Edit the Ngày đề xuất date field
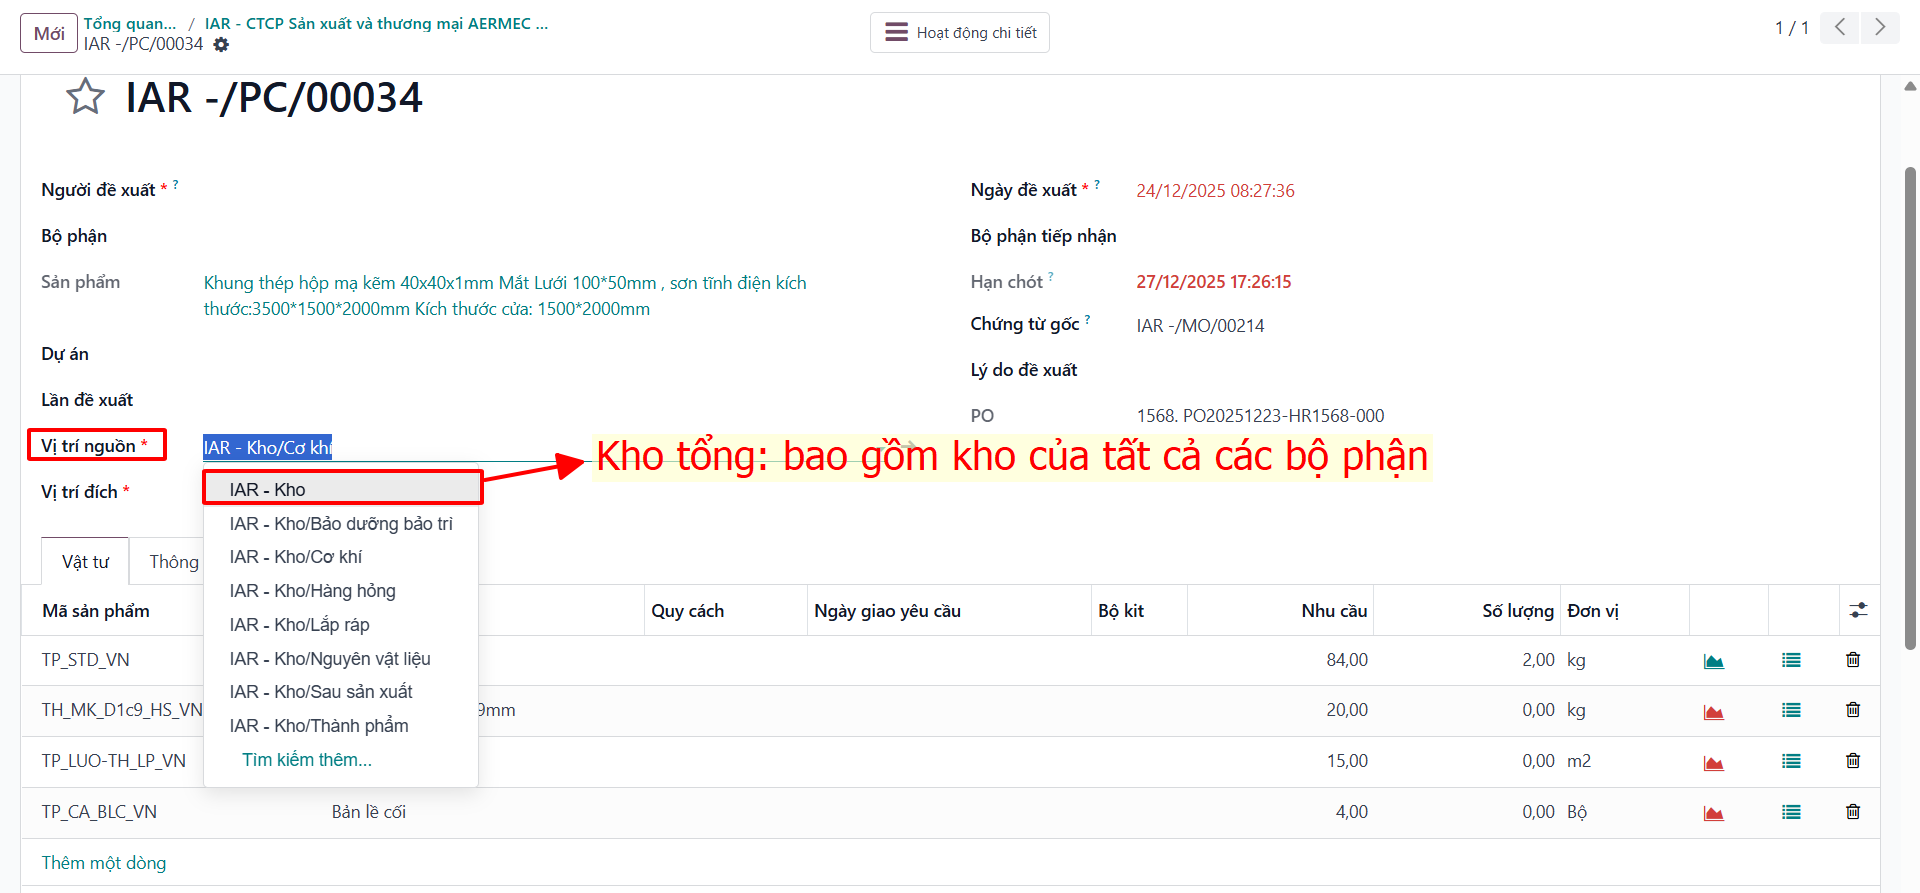Screen dimensions: 1920x893 1215,191
